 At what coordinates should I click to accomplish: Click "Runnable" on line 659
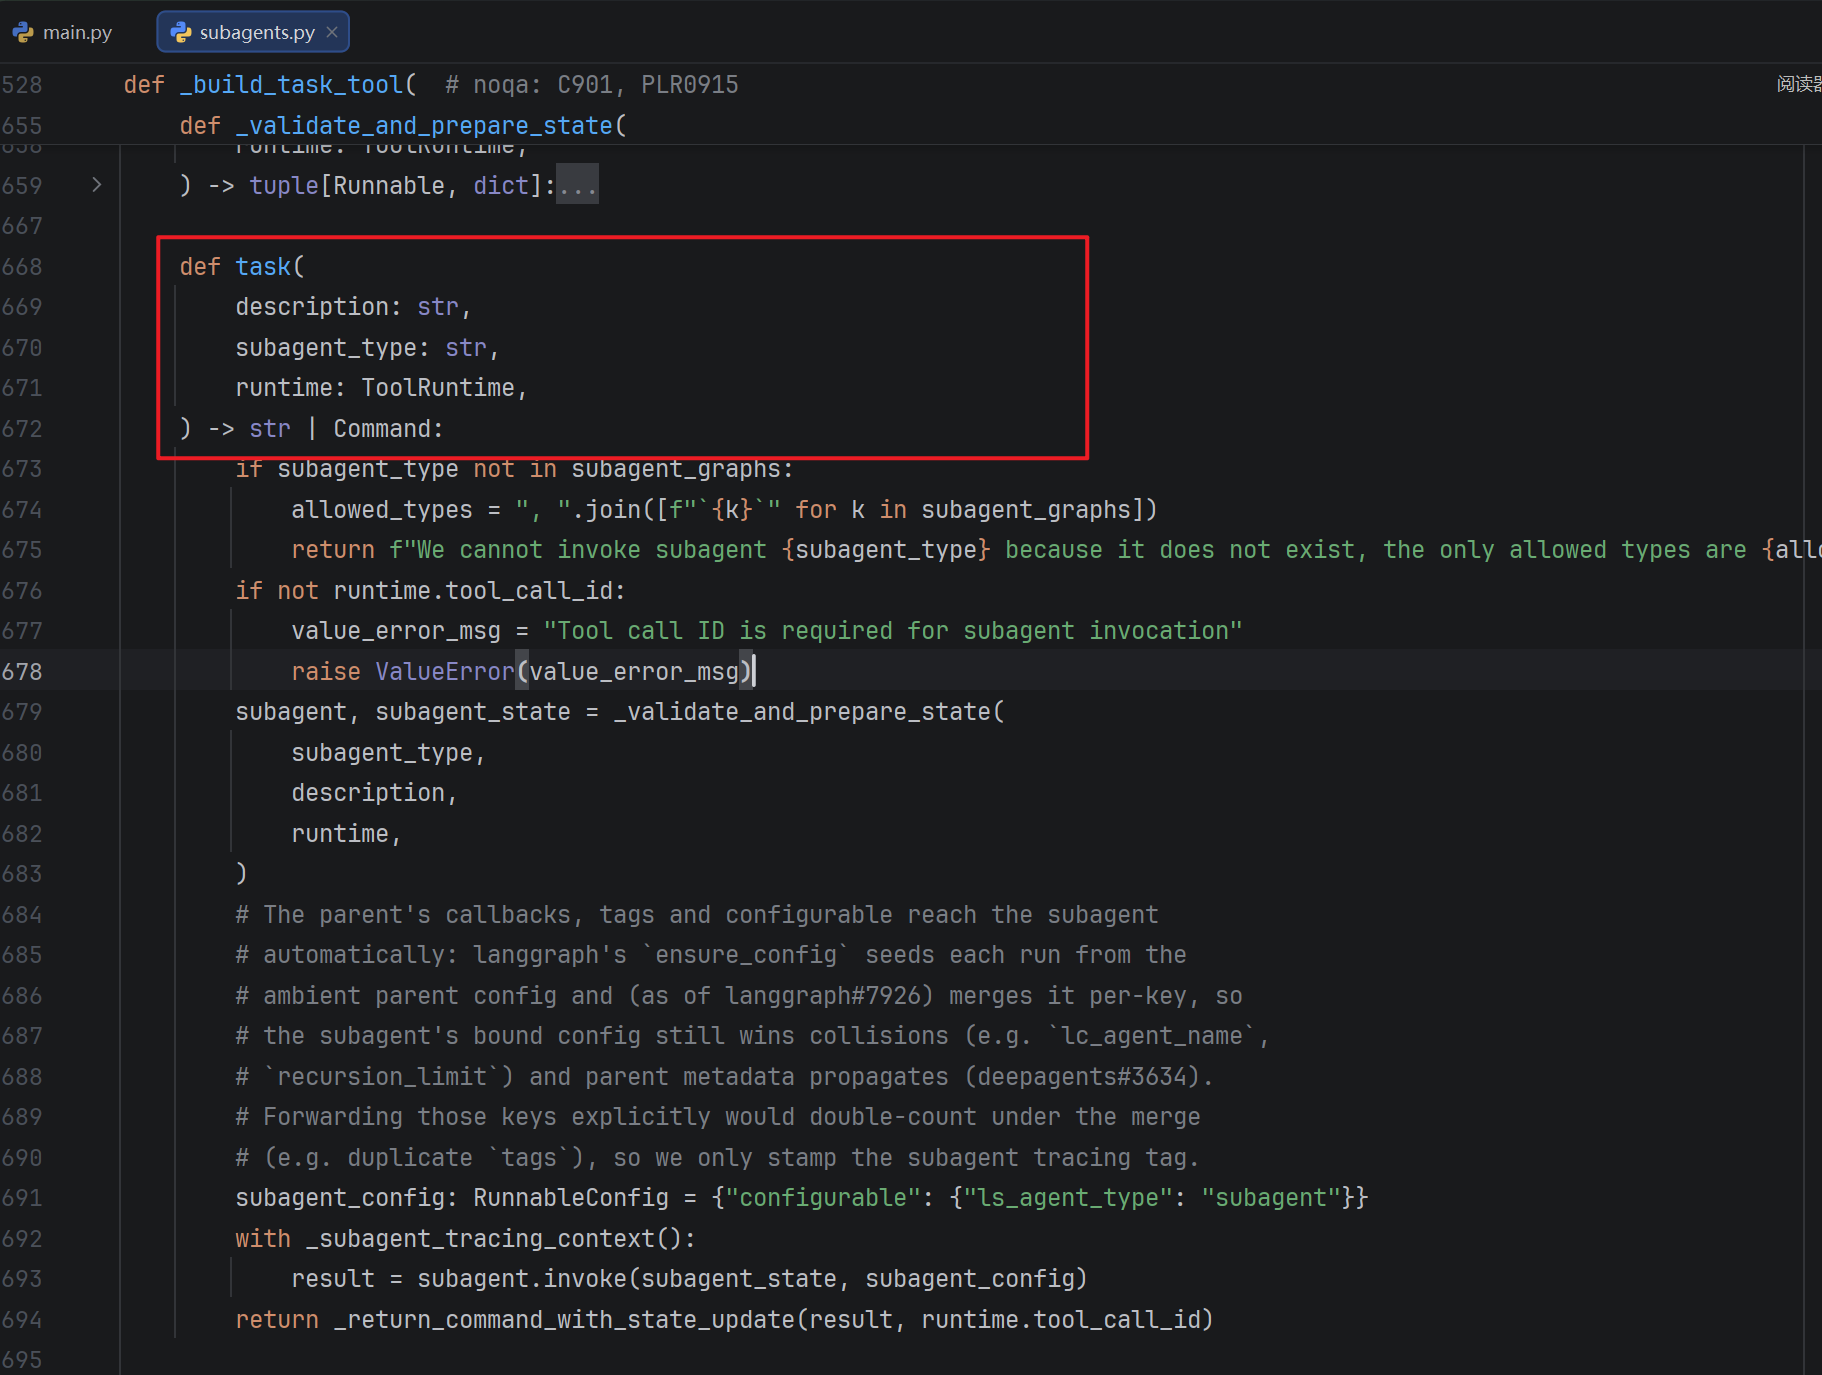[x=389, y=186]
